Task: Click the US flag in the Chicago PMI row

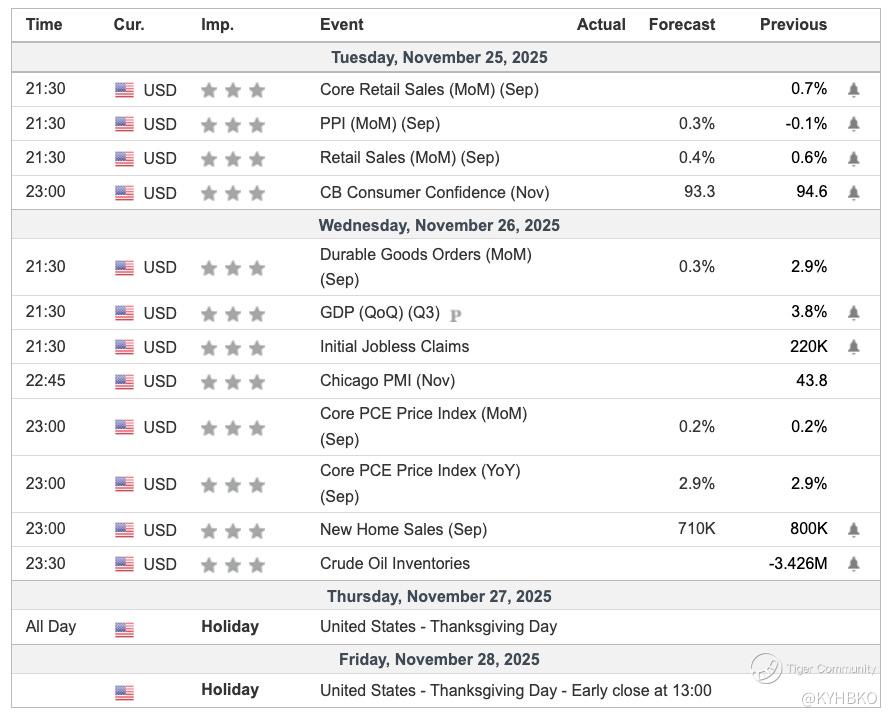Action: click(124, 382)
